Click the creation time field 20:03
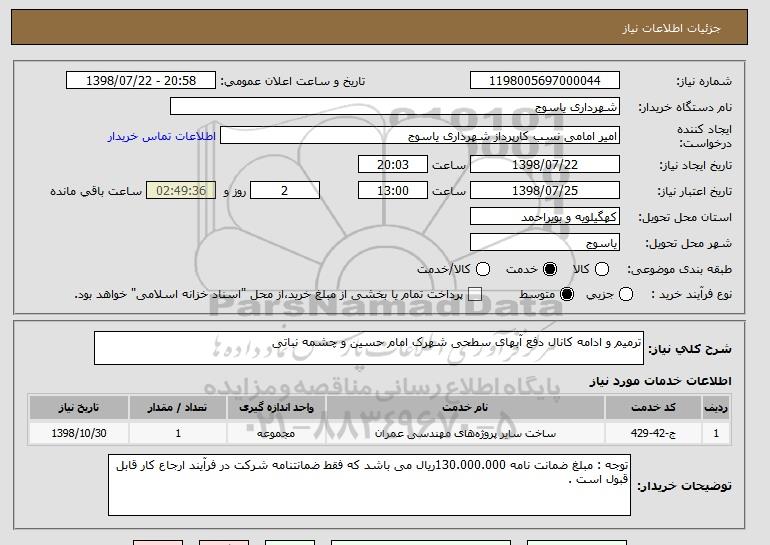 coord(393,164)
